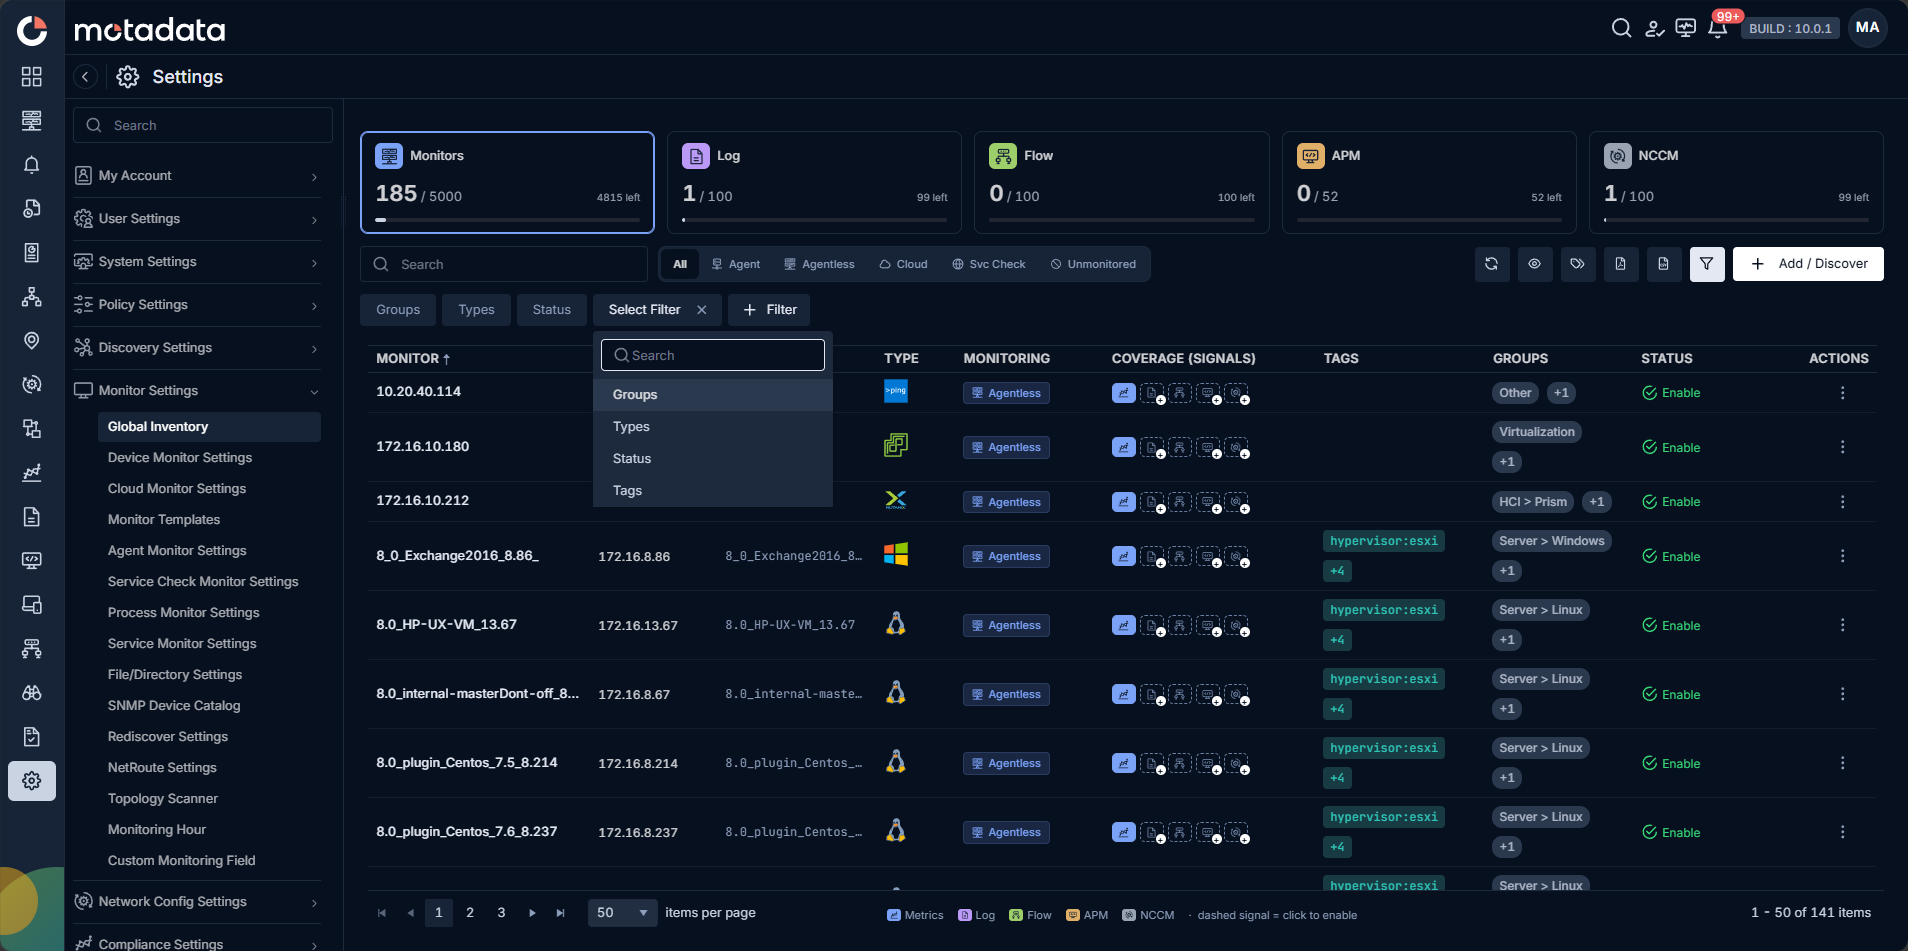Click the back arrow next to Settings
The image size is (1908, 951).
tap(85, 77)
